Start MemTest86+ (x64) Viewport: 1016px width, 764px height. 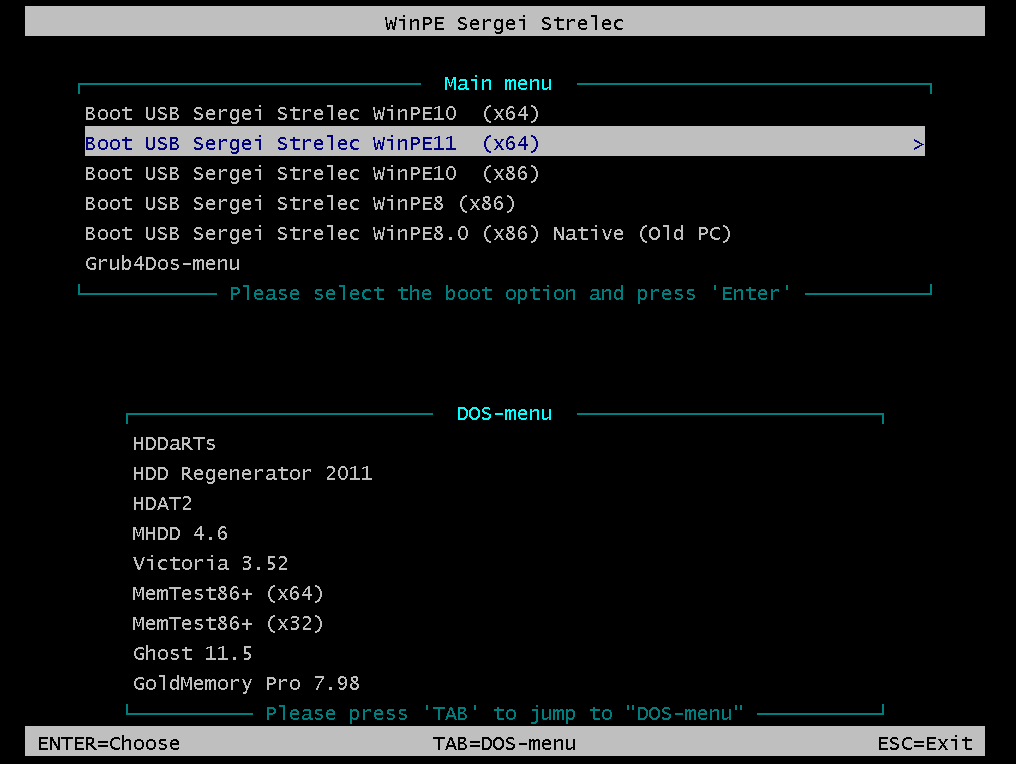228,594
